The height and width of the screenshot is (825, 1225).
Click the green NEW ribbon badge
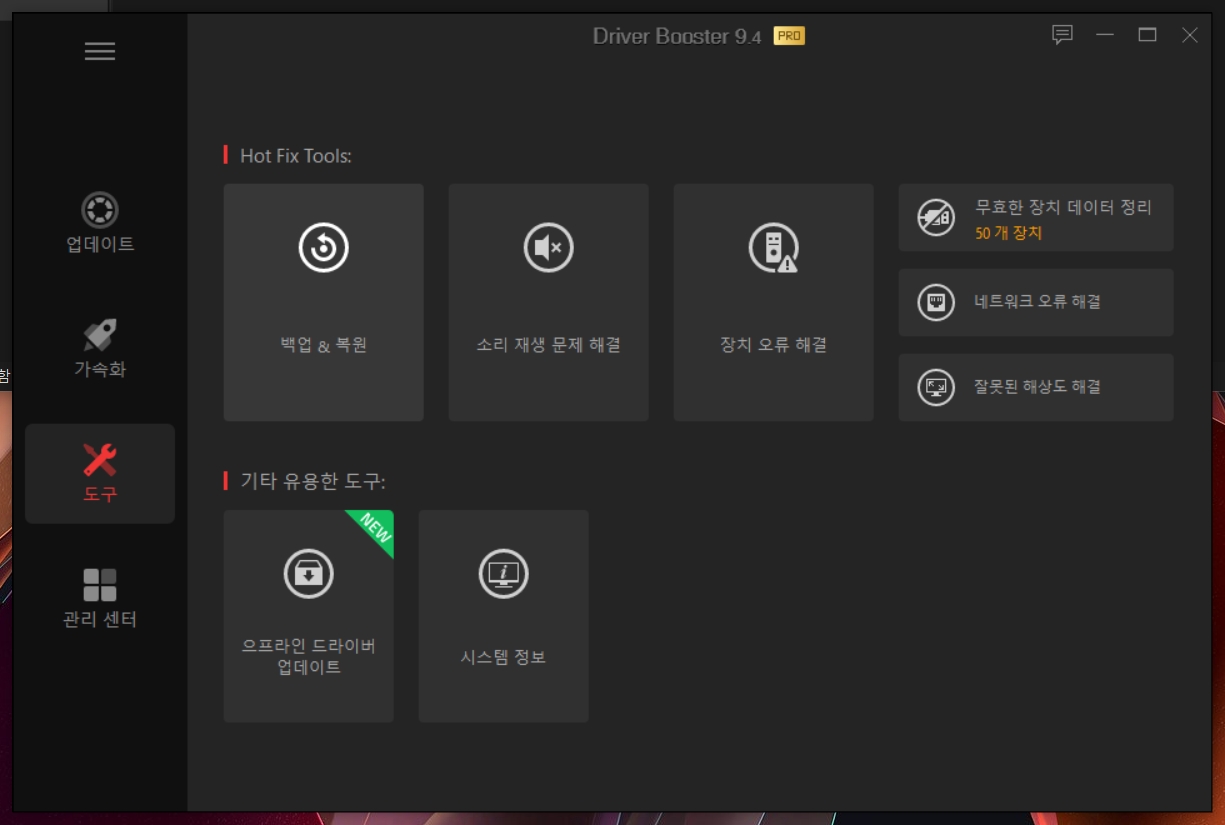[x=373, y=530]
